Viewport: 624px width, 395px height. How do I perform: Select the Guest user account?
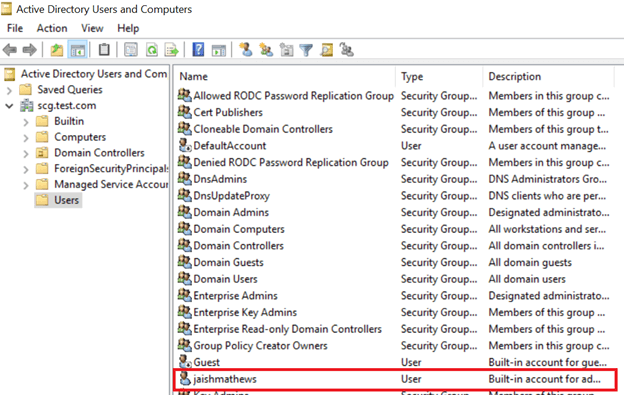[206, 363]
